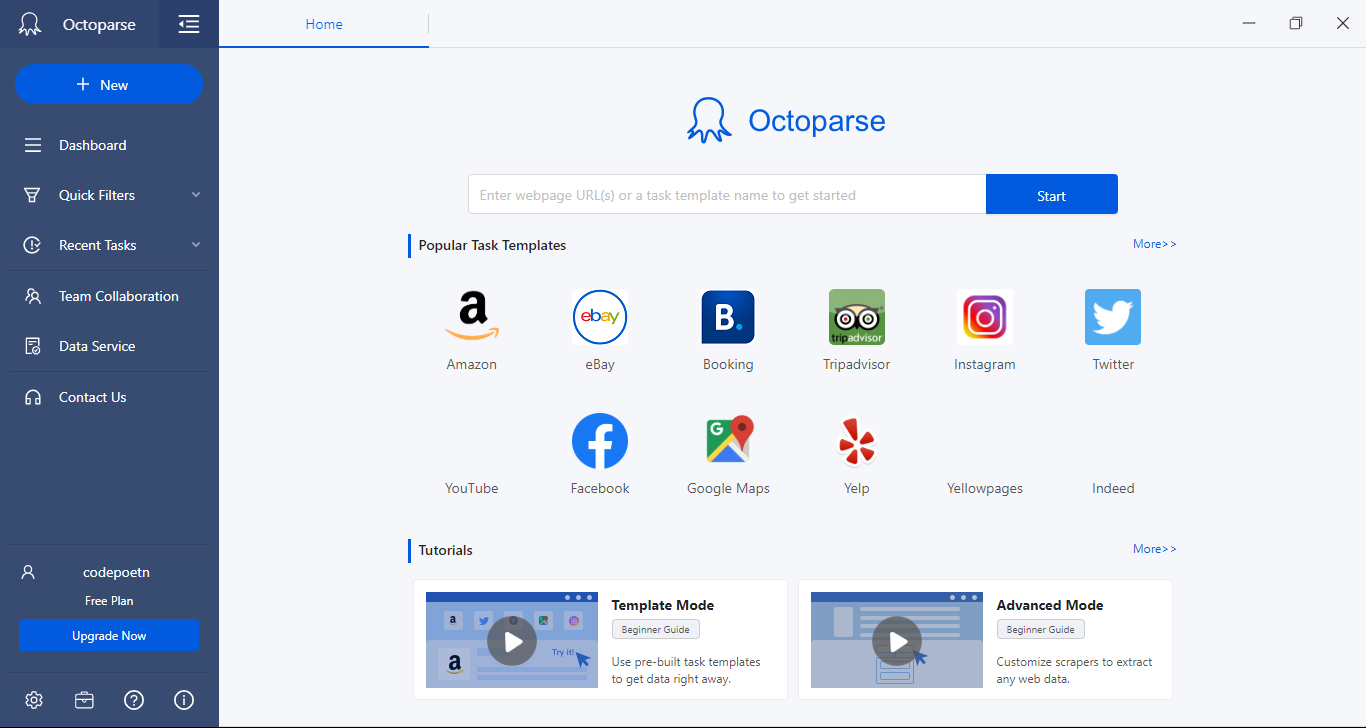Image resolution: width=1366 pixels, height=728 pixels.
Task: Collapse the sidebar with the menu fold icon
Action: [x=189, y=24]
